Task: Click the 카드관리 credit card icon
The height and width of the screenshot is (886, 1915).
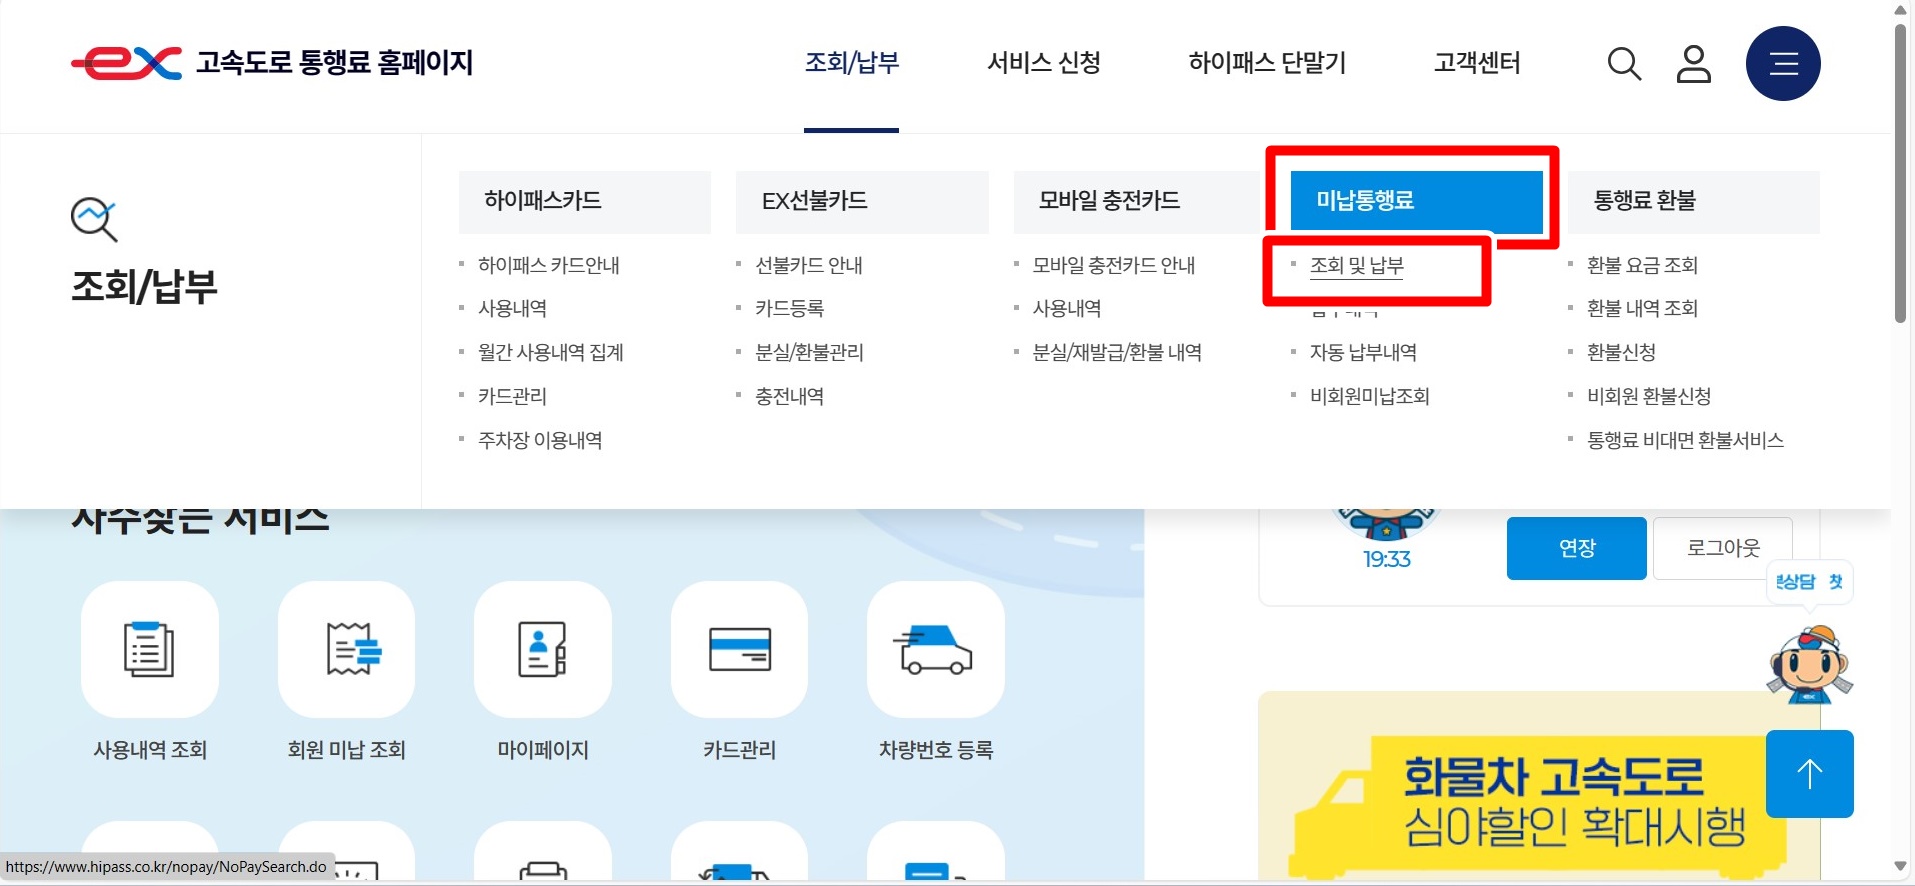Action: pyautogui.click(x=739, y=649)
